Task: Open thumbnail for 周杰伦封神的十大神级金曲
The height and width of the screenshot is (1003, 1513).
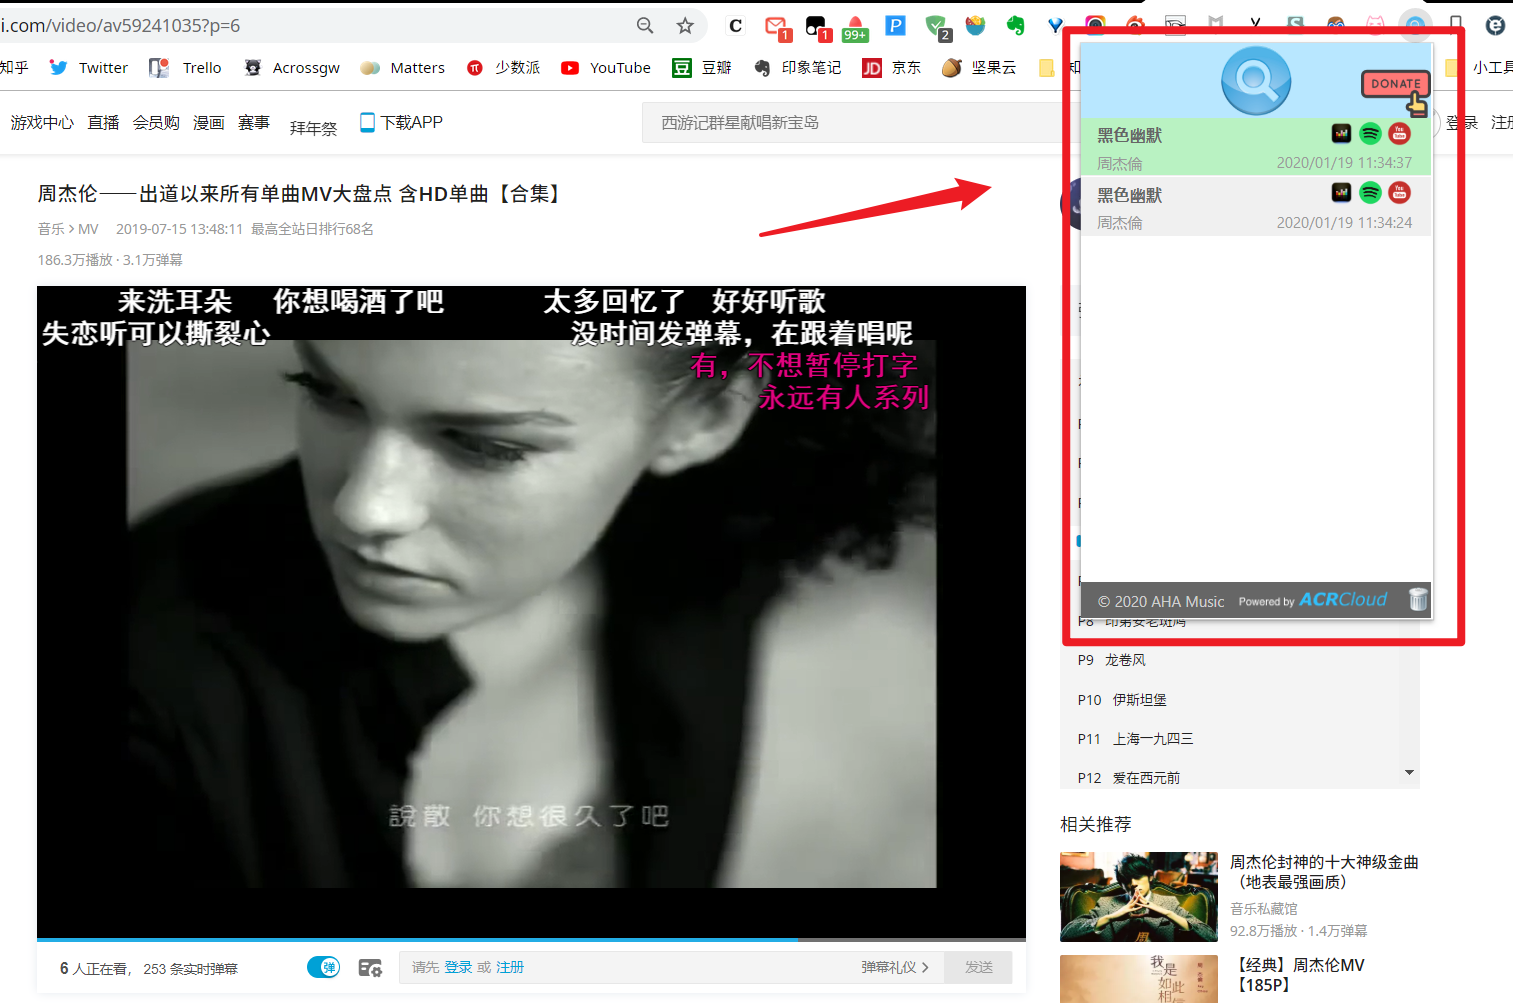Action: click(1139, 897)
